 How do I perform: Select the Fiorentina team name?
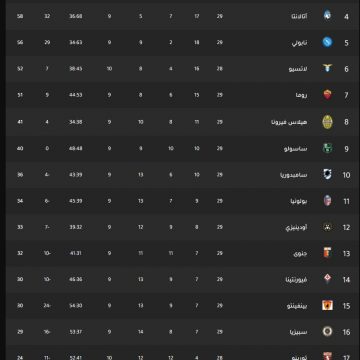(x=296, y=280)
